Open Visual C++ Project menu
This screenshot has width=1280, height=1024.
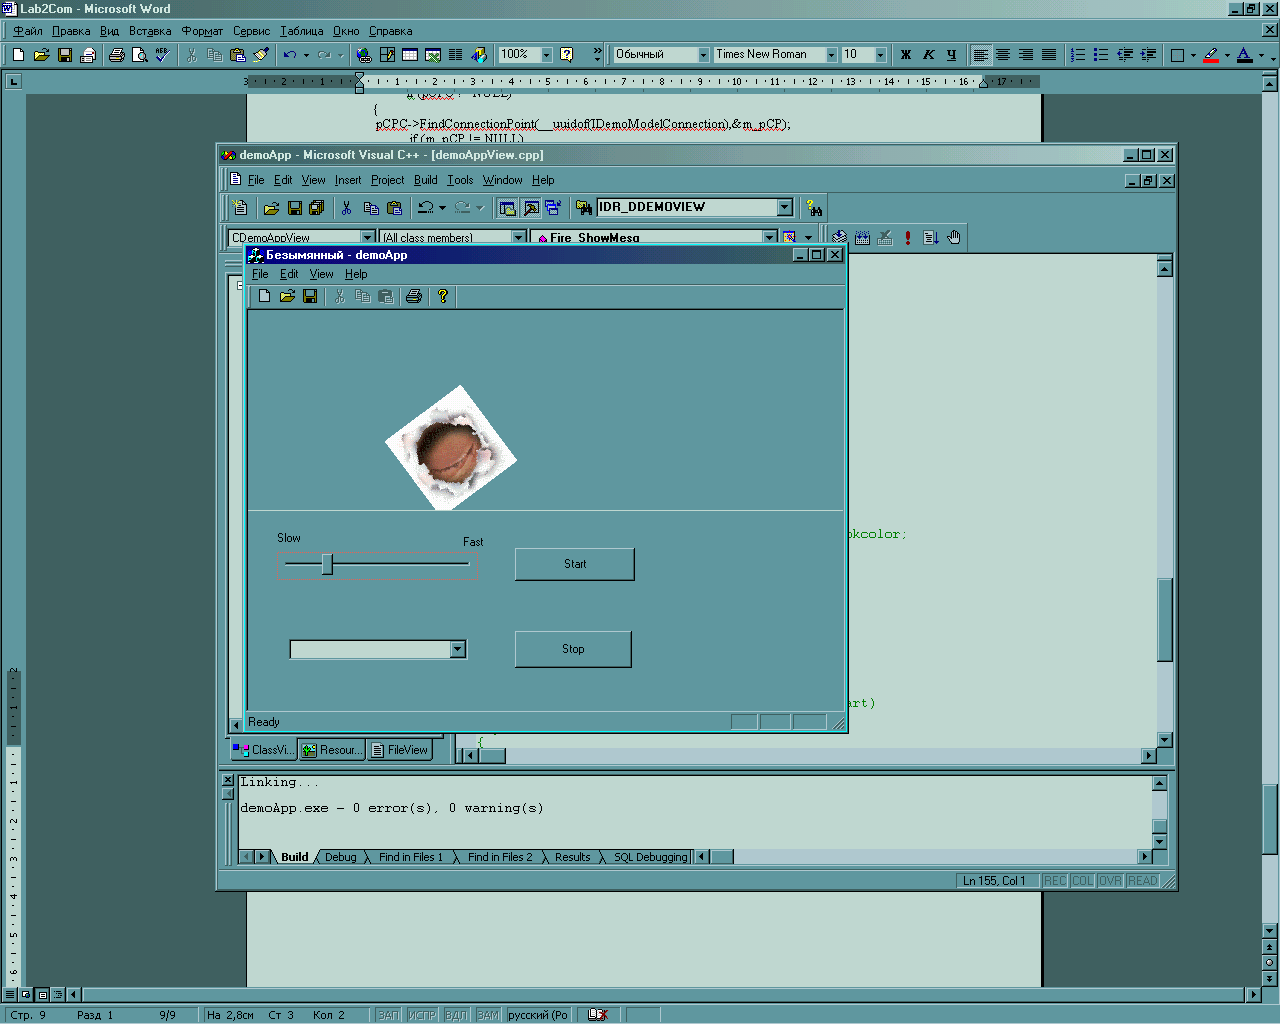click(387, 180)
